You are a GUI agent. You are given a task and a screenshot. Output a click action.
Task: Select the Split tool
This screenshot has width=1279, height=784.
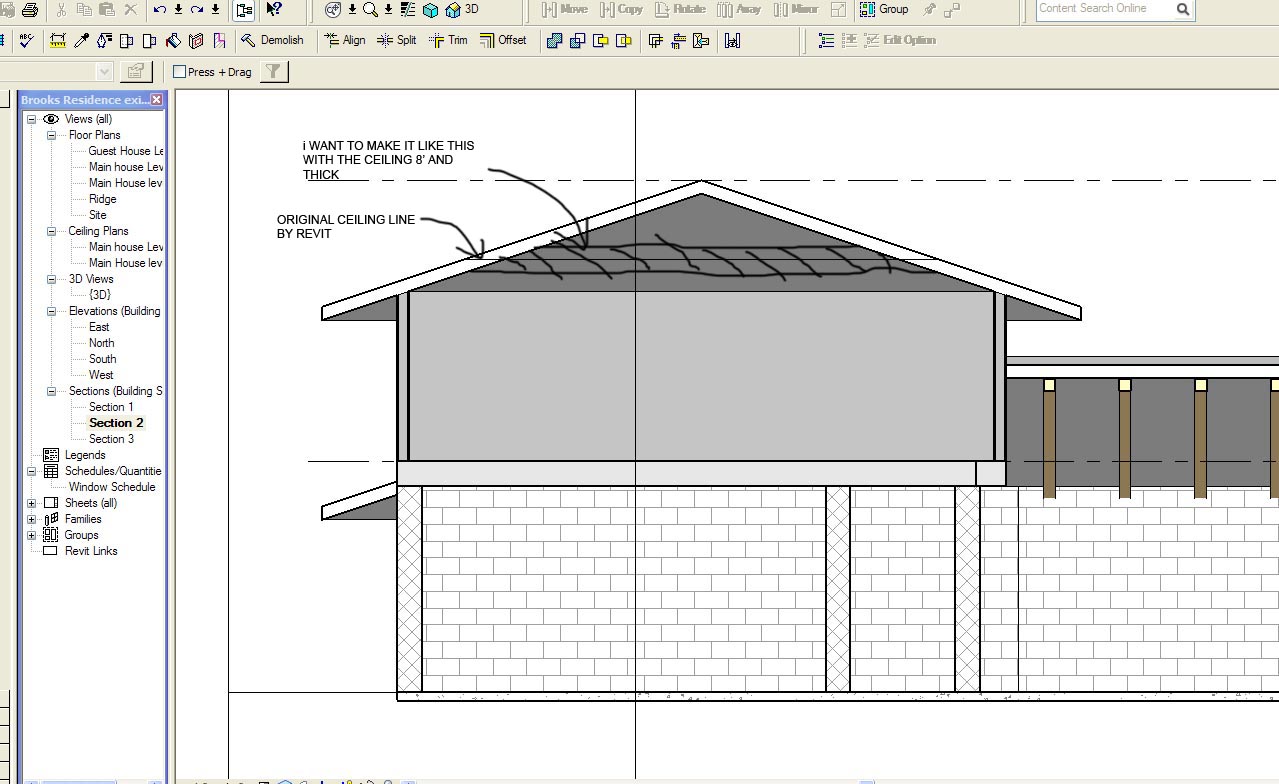point(396,40)
